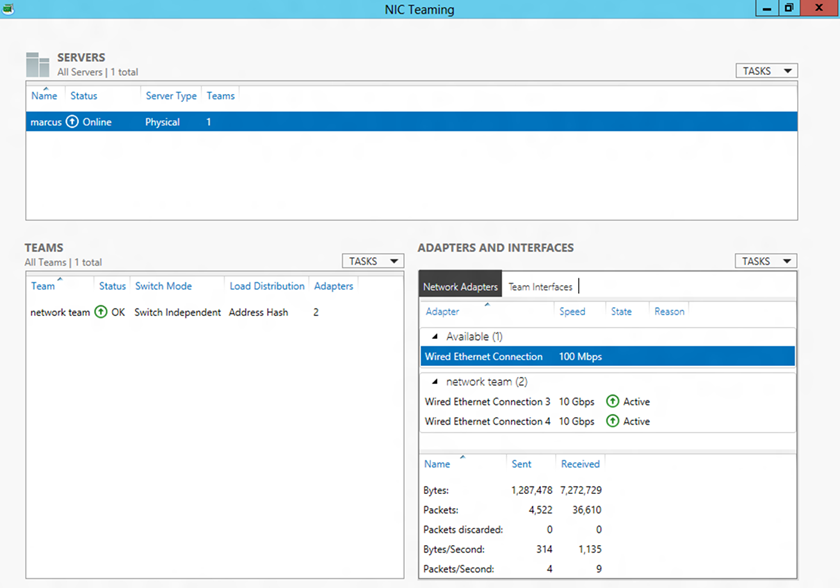Switch to the Team Interfaces tab

pos(540,287)
